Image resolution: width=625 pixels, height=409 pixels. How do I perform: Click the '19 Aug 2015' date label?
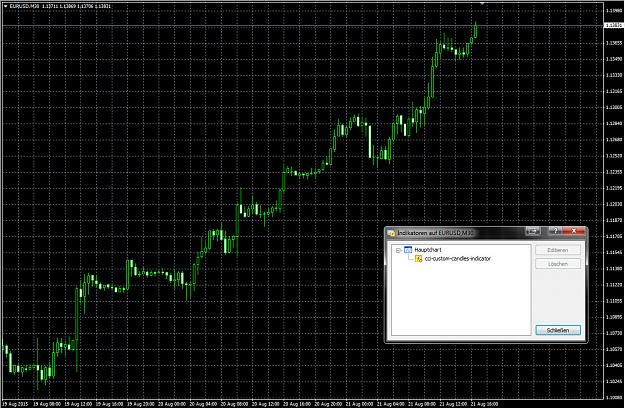(x=16, y=404)
